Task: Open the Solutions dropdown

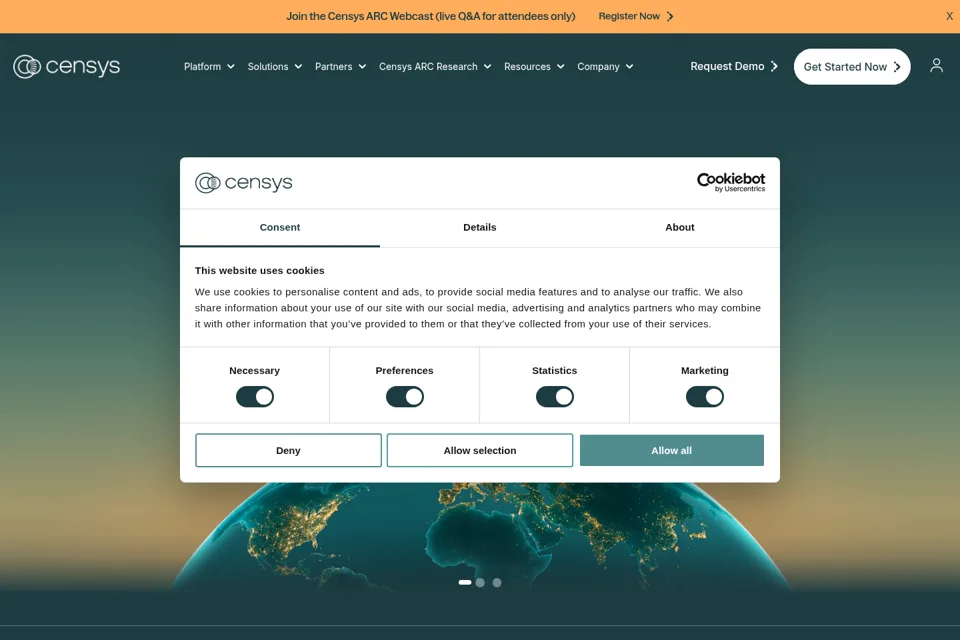Action: tap(274, 66)
